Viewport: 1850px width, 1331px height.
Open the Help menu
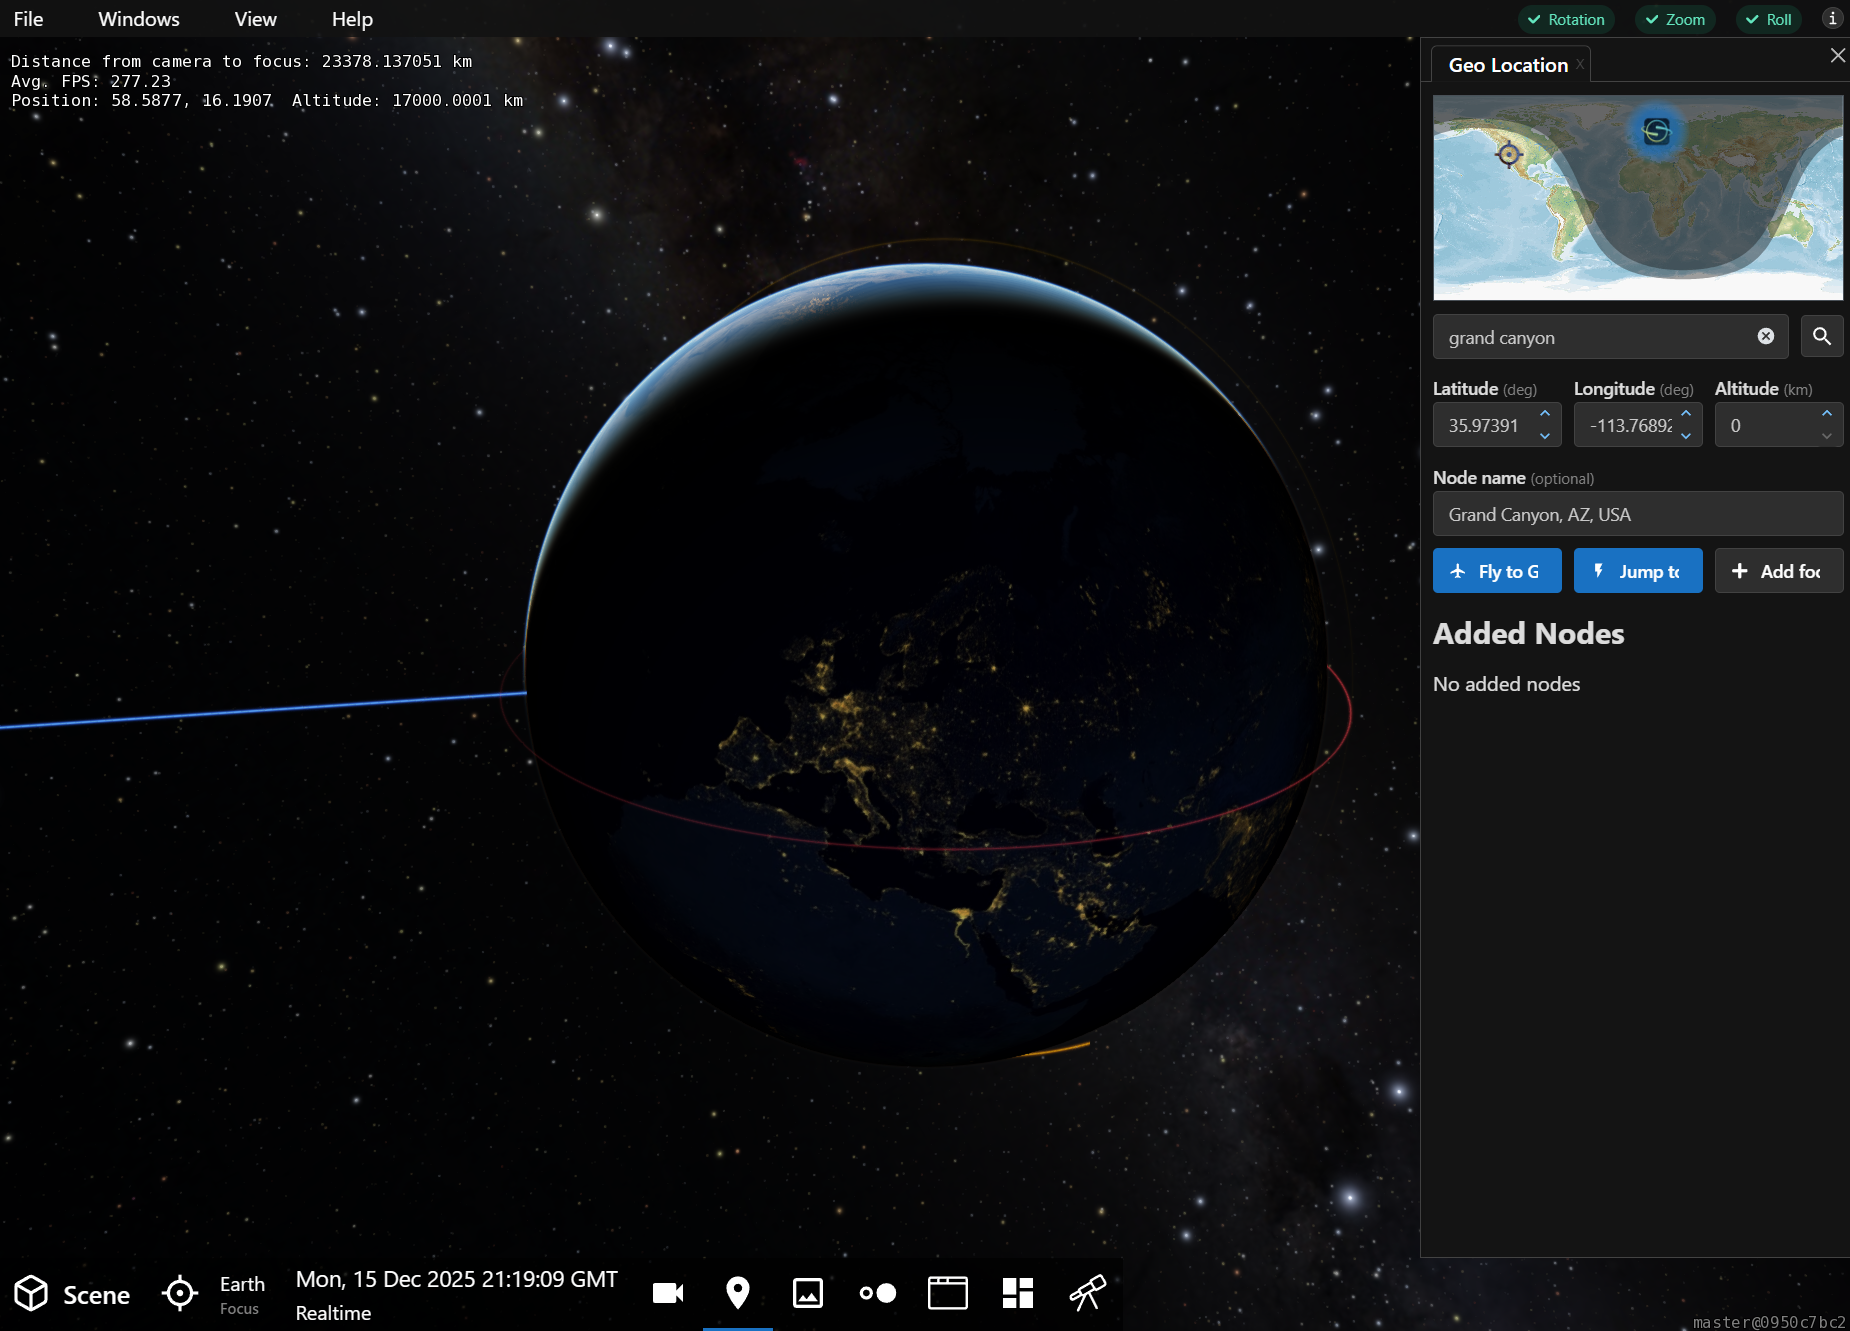352,19
